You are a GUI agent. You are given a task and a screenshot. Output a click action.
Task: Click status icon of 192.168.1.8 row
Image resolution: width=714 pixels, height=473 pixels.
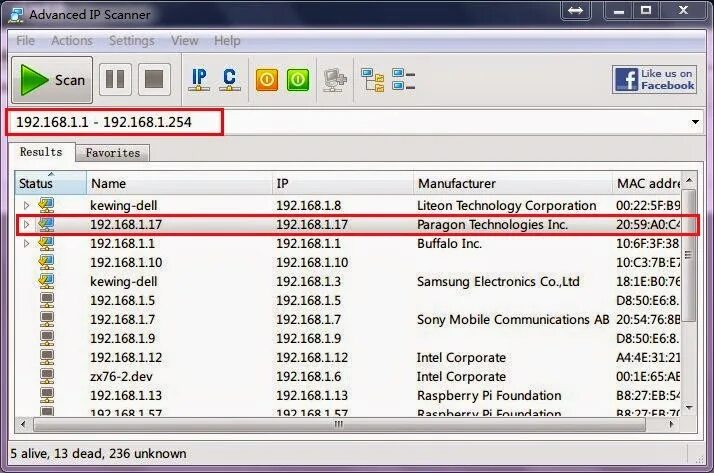[46, 205]
